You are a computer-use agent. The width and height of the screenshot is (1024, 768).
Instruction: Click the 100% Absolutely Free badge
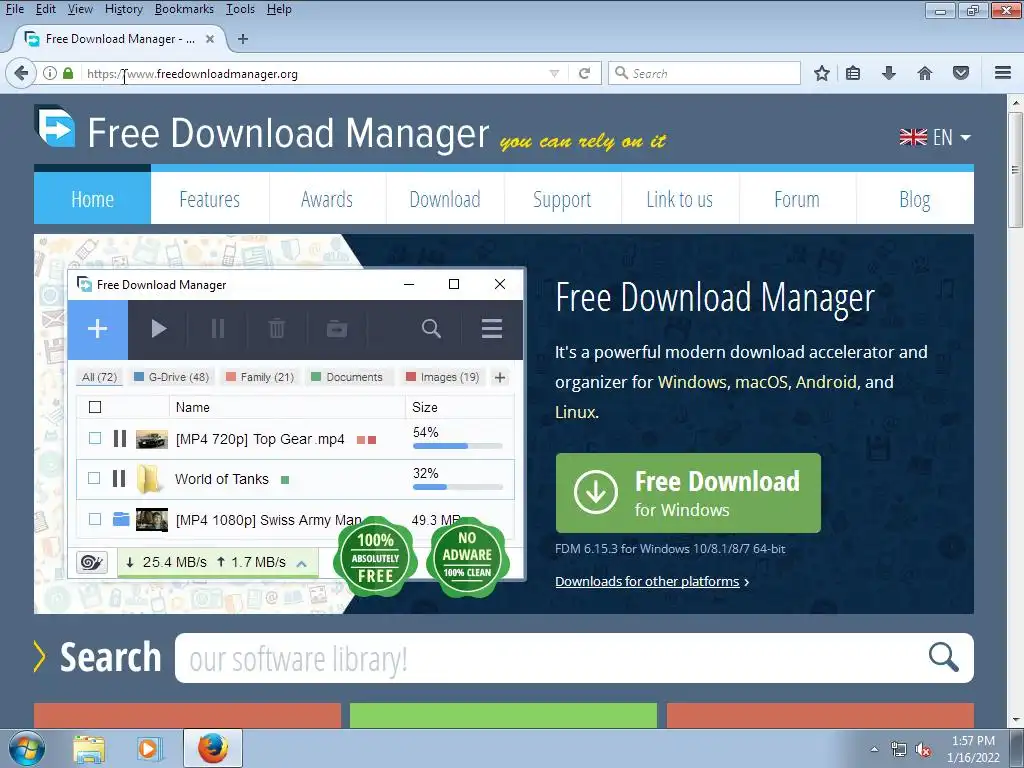click(376, 557)
